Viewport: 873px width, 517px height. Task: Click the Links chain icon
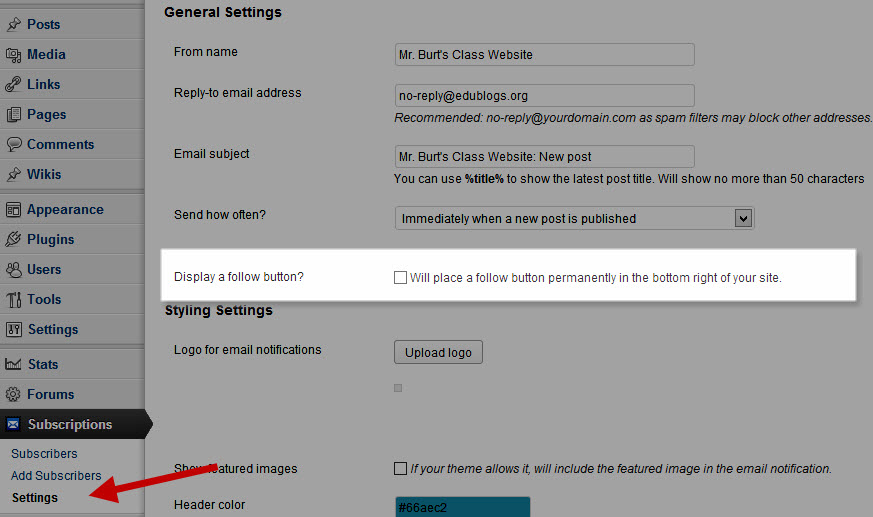click(13, 84)
